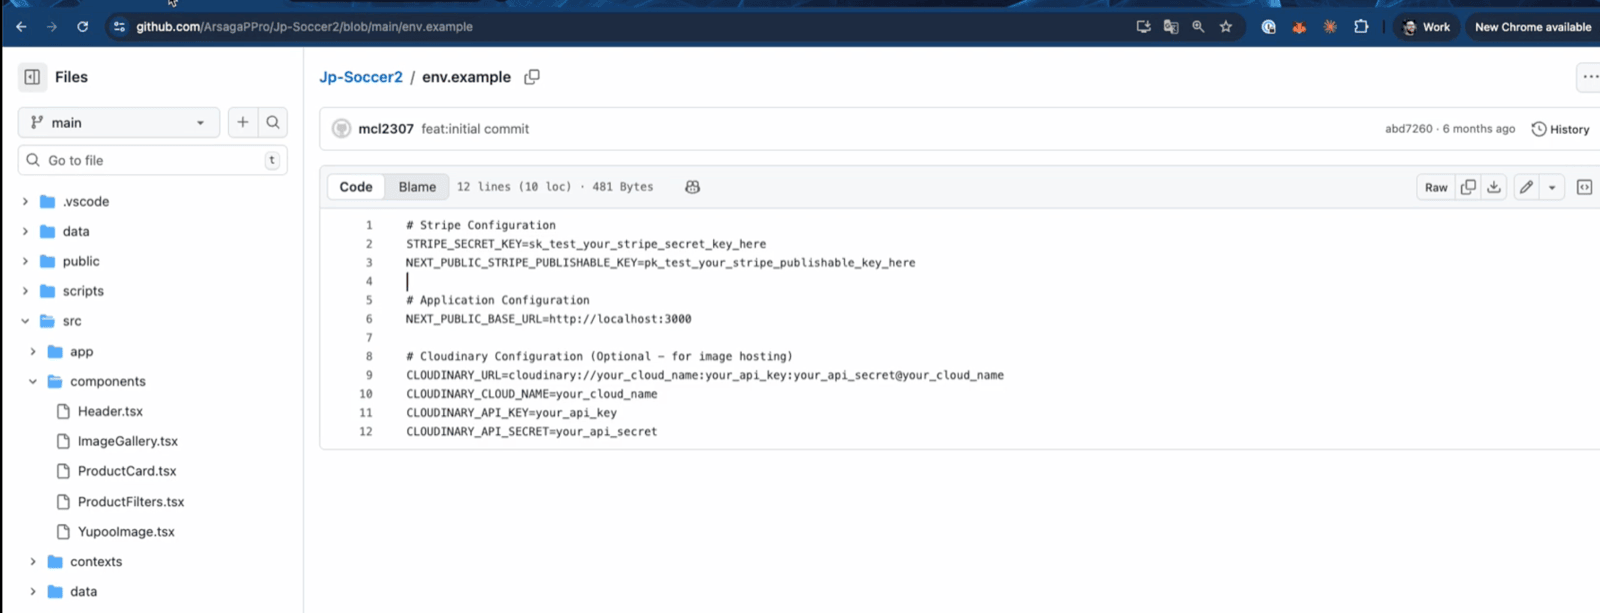
Task: Collapse the src folder
Action: pyautogui.click(x=25, y=321)
